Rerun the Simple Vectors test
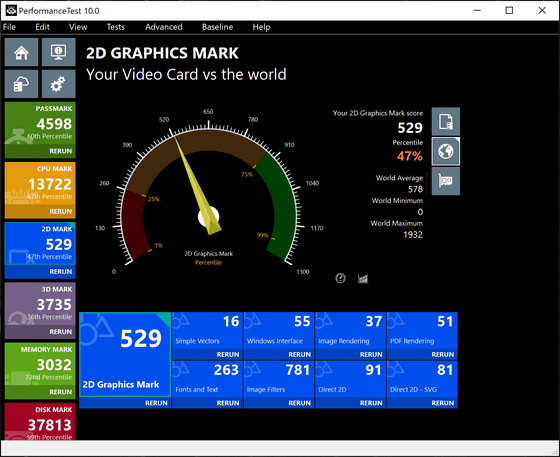The width and height of the screenshot is (560, 457). (x=228, y=354)
